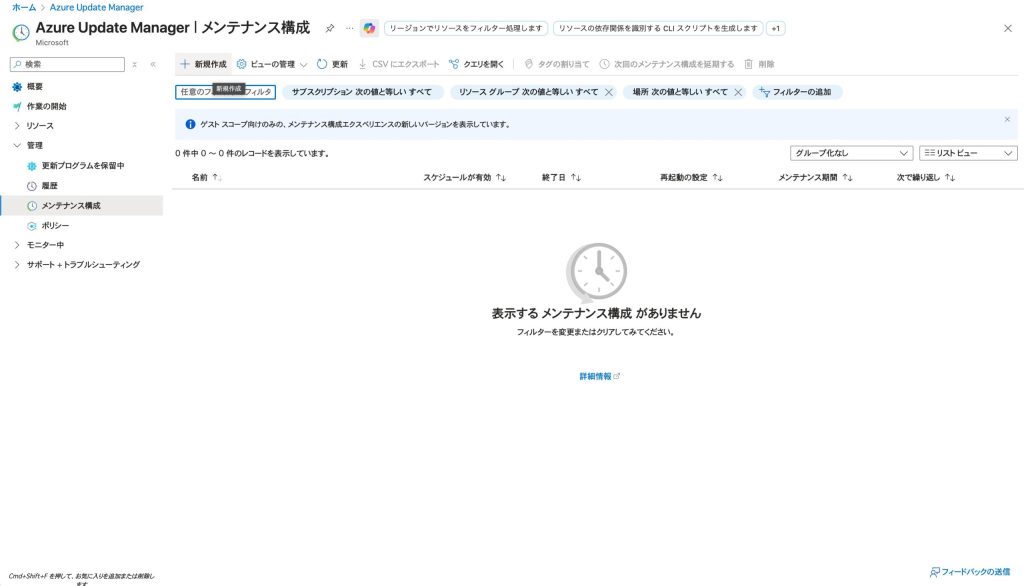Expand the リソース sidebar section
1024x586 pixels.
point(17,126)
